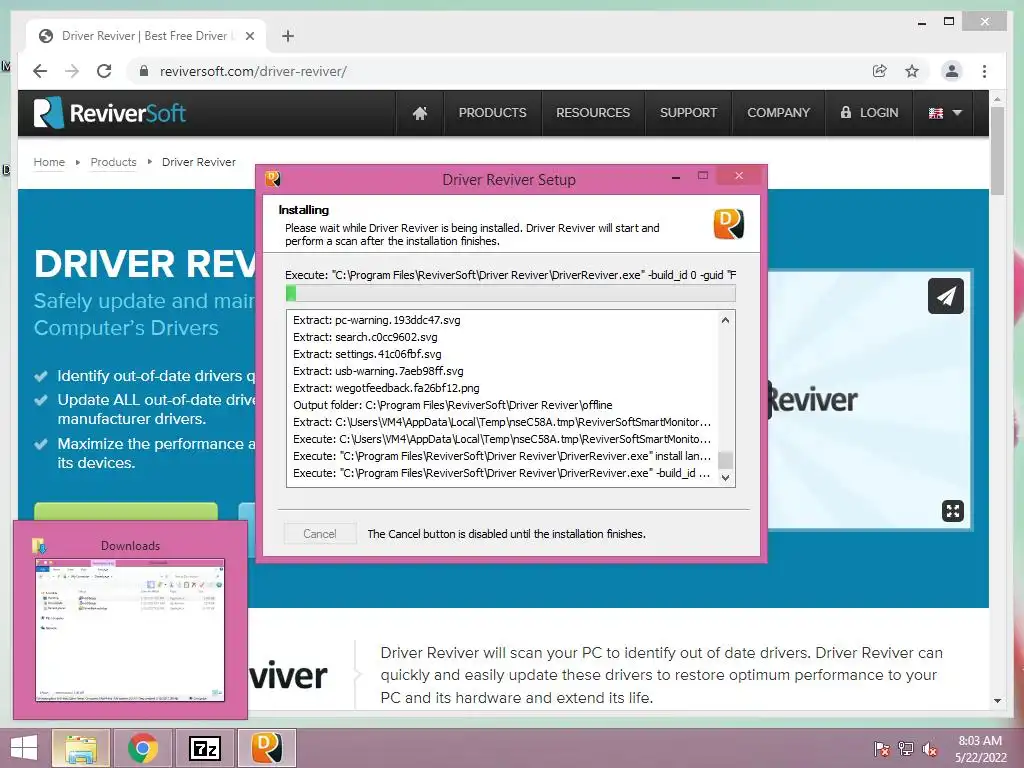This screenshot has height=768, width=1024.
Task: Click the page scrollbar down arrow
Action: tap(997, 701)
